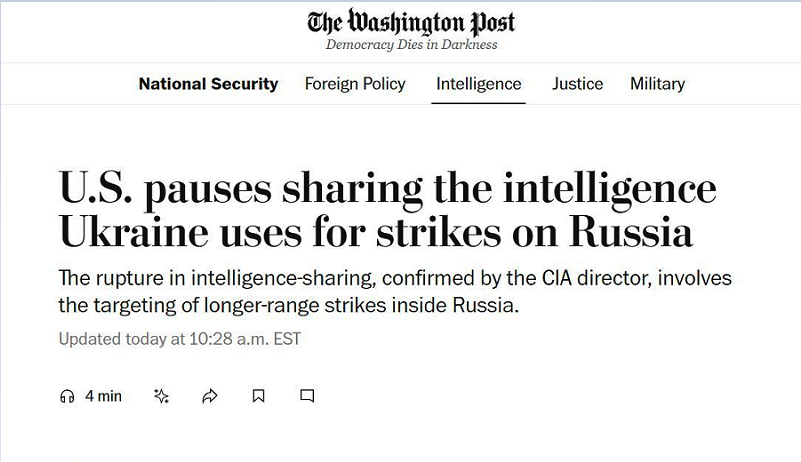Screen dimensions: 801x462
Task: Save the article with bookmark icon
Action: coord(258,396)
